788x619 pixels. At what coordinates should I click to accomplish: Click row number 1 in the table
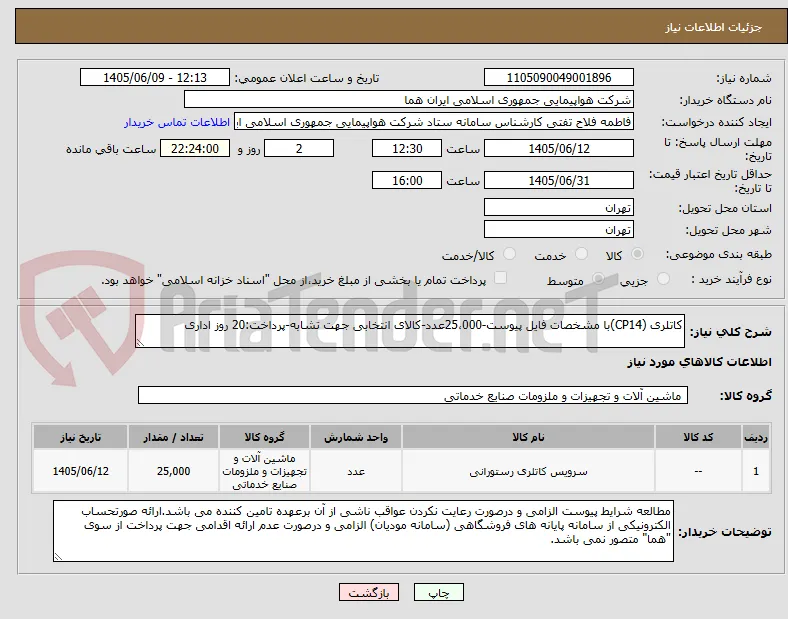click(x=756, y=471)
